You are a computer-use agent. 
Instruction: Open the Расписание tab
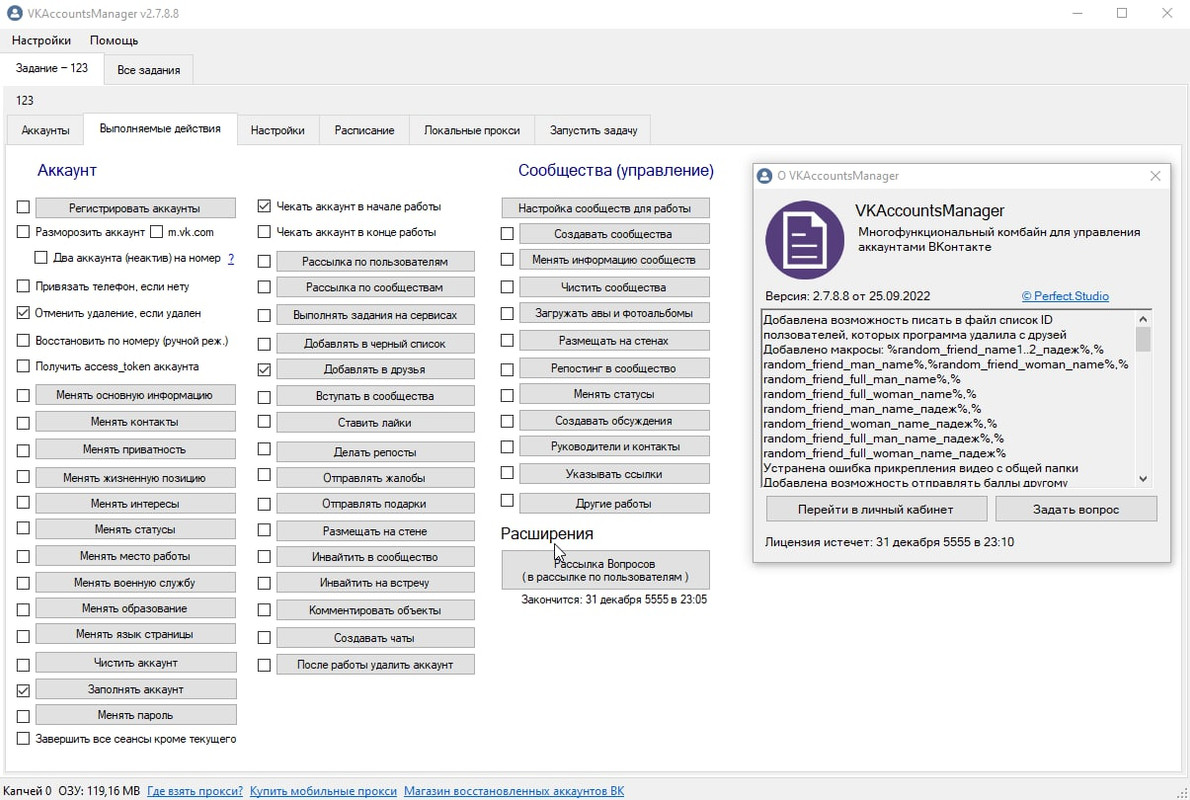364,130
